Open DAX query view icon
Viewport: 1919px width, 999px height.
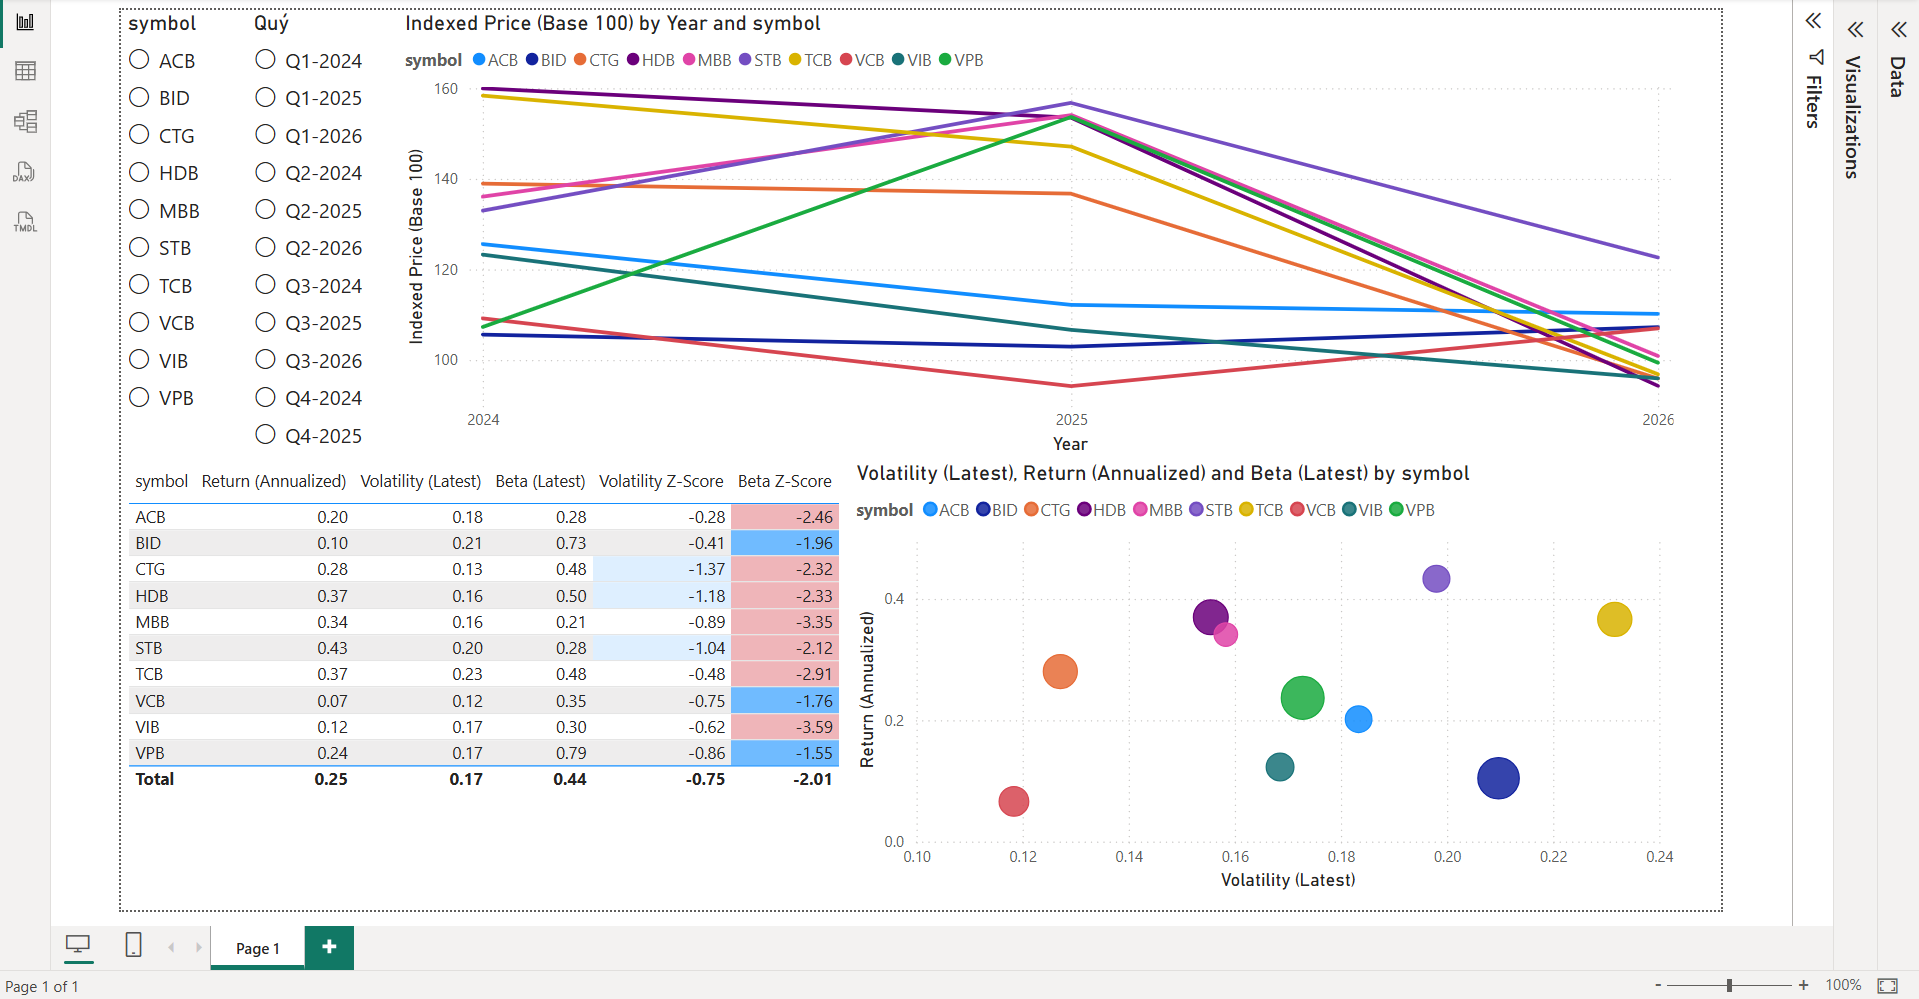[25, 172]
